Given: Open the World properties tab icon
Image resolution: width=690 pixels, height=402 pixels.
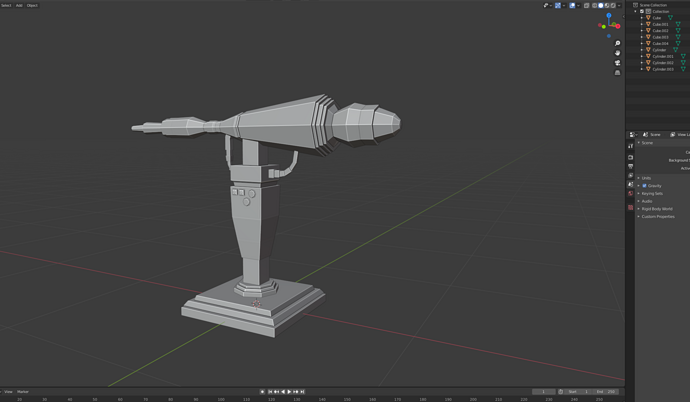Looking at the screenshot, I should point(631,194).
